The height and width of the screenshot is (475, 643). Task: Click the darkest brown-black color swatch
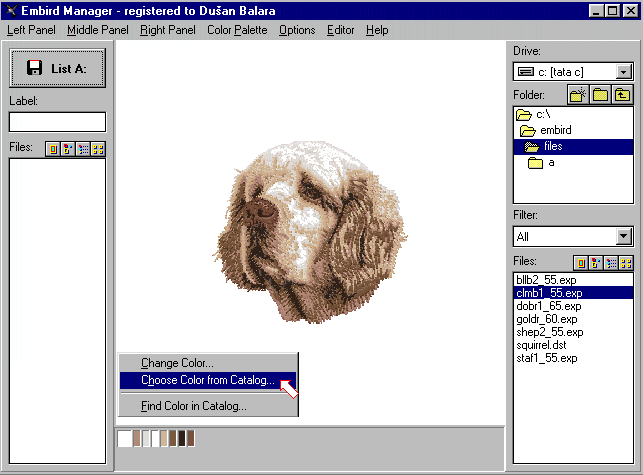point(182,438)
